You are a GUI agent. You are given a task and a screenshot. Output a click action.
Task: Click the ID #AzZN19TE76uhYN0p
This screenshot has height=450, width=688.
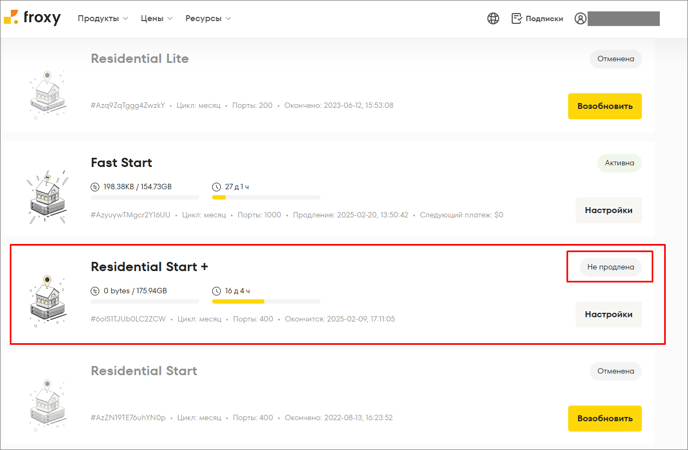pos(128,418)
